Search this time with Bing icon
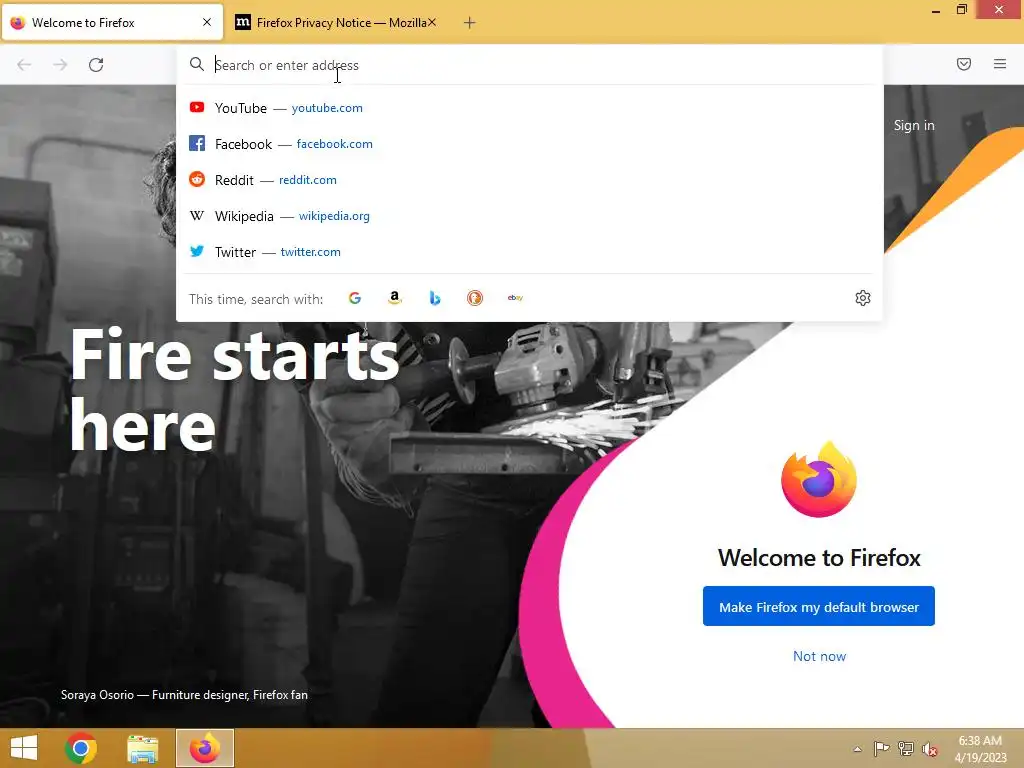The width and height of the screenshot is (1024, 768). pos(435,298)
